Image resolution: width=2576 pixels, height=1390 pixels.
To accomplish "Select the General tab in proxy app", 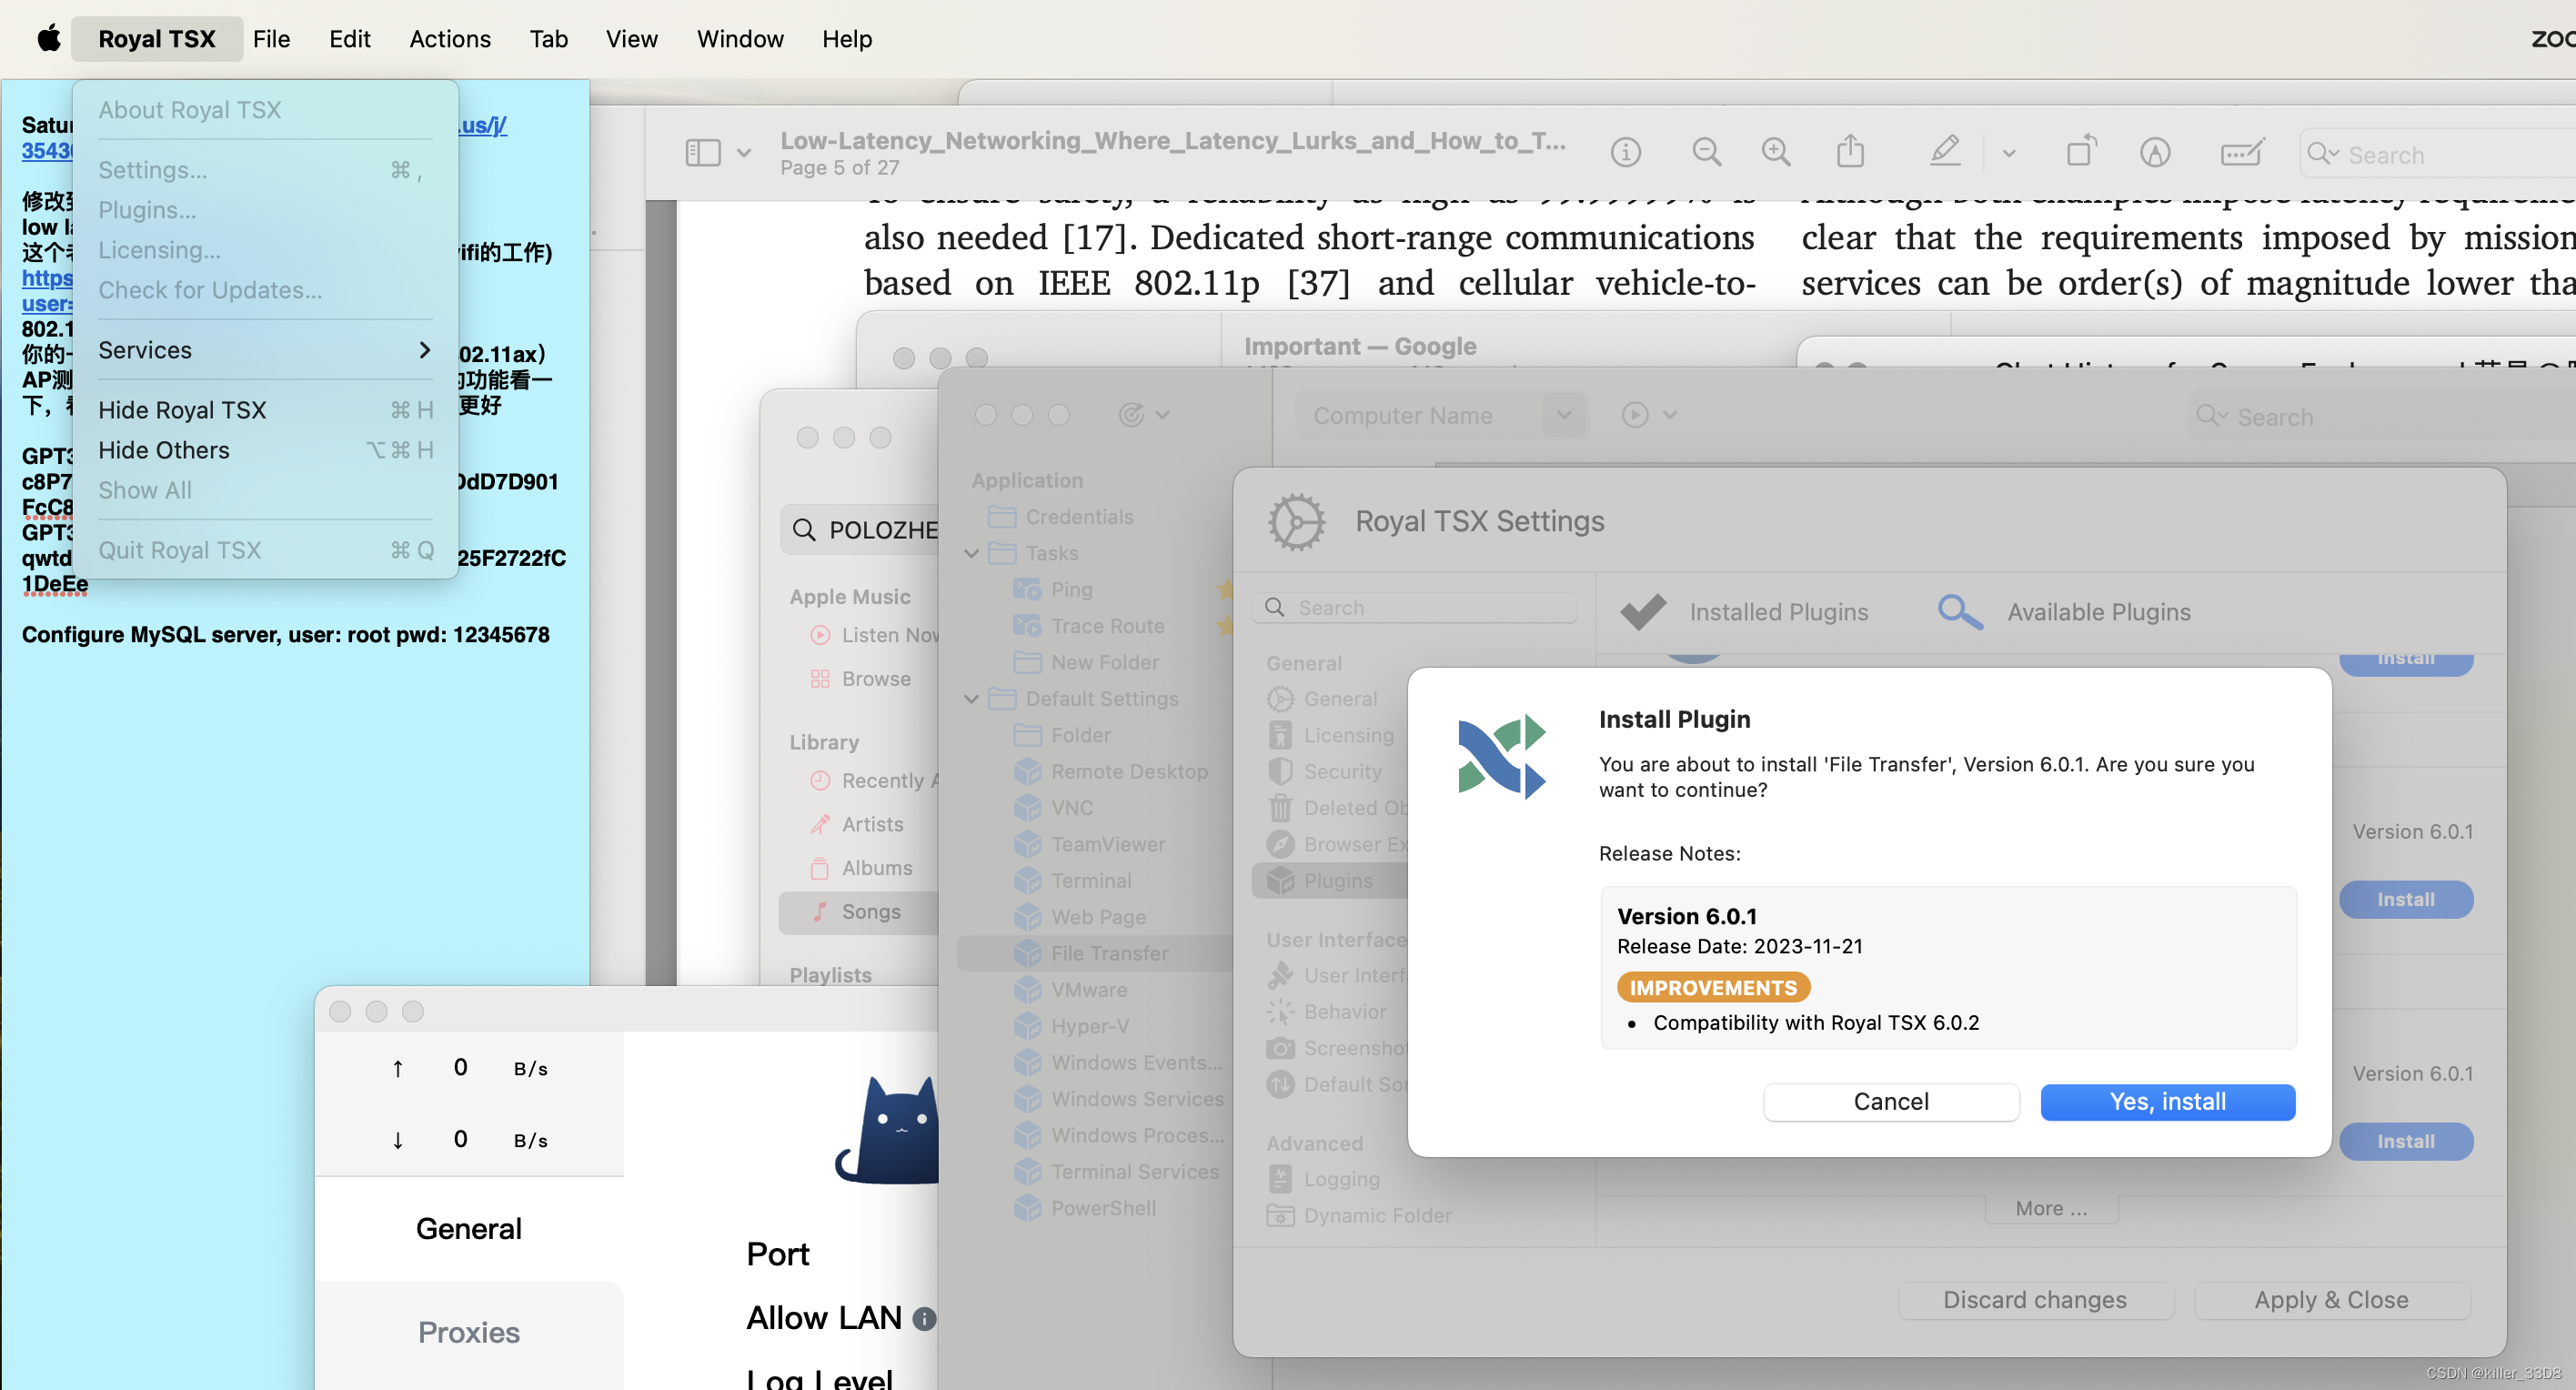I will point(468,1228).
